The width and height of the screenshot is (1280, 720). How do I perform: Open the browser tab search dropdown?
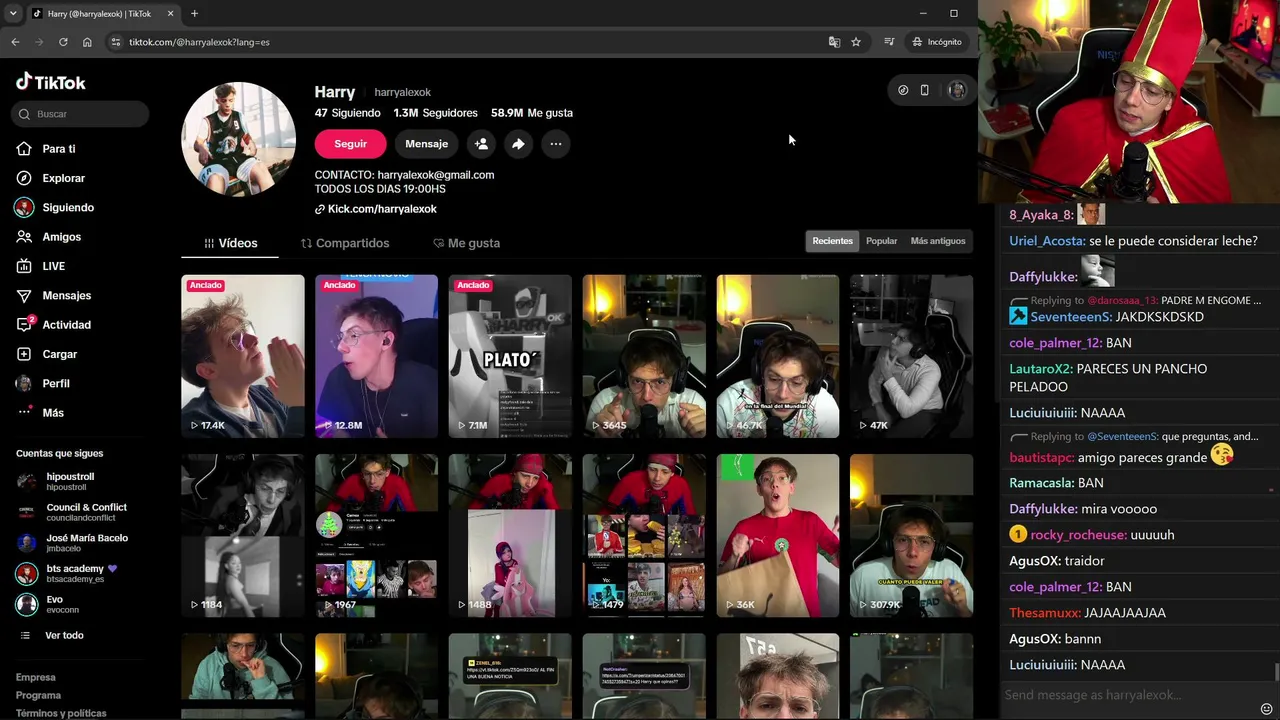(13, 13)
